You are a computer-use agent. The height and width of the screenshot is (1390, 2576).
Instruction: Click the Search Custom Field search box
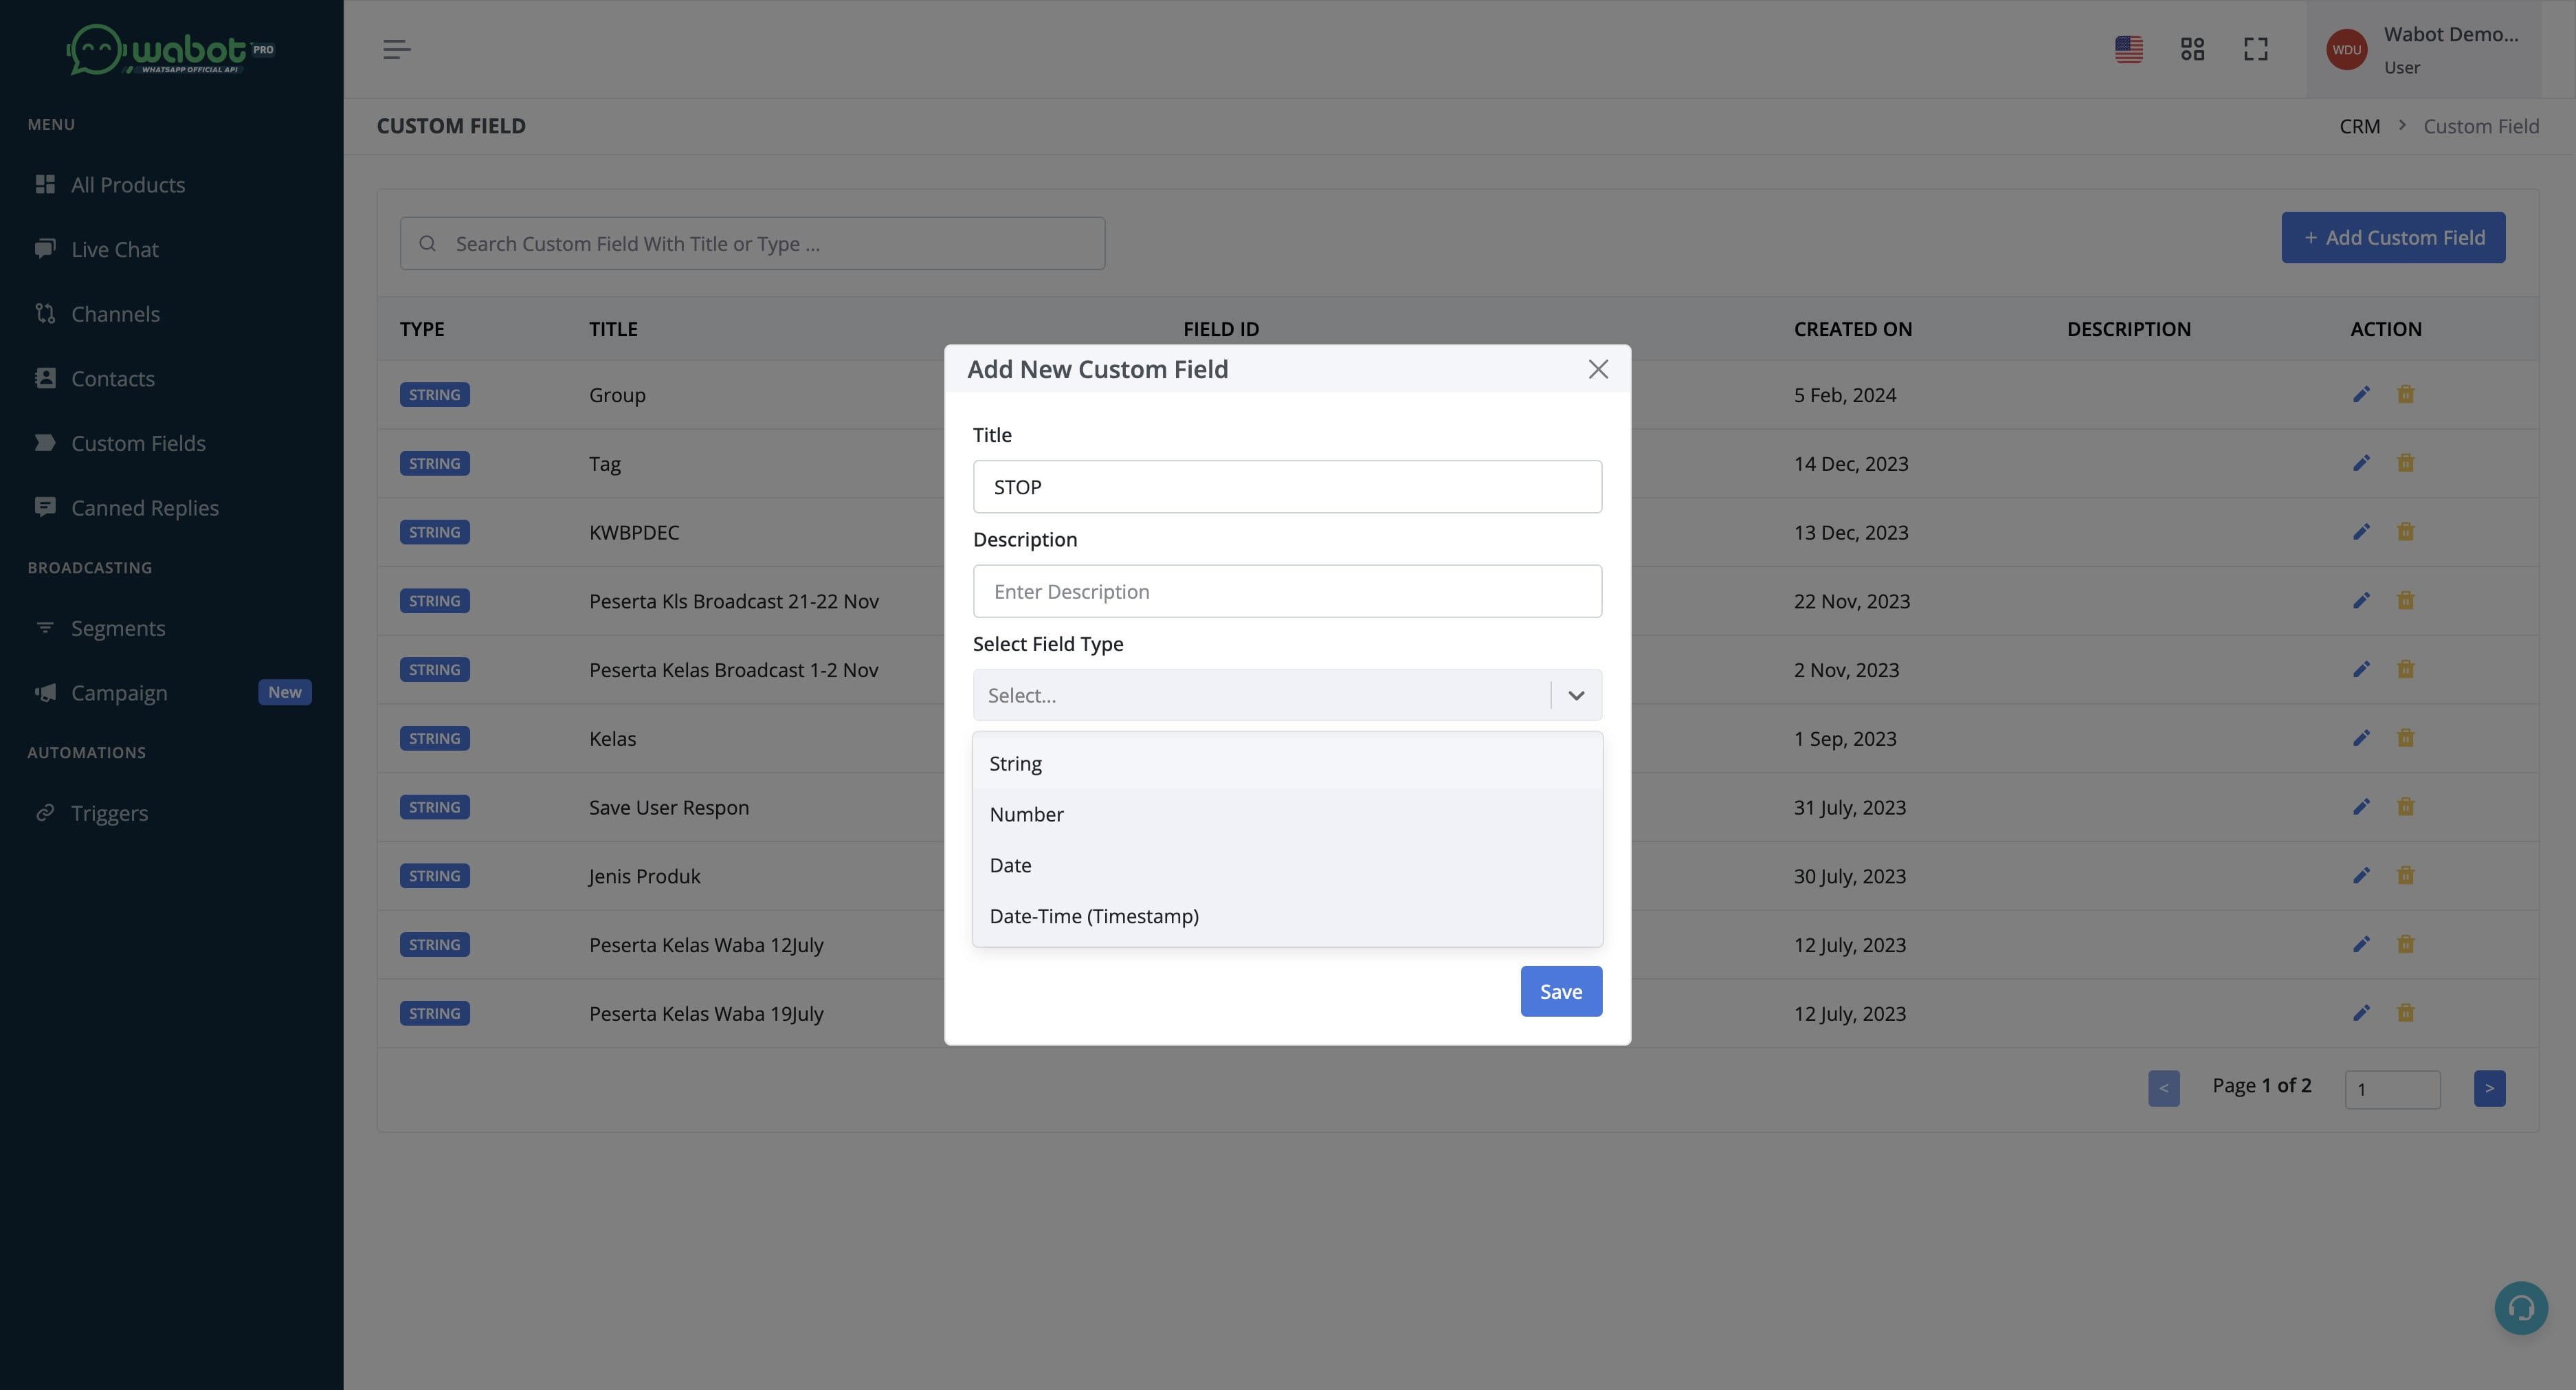[x=752, y=243]
